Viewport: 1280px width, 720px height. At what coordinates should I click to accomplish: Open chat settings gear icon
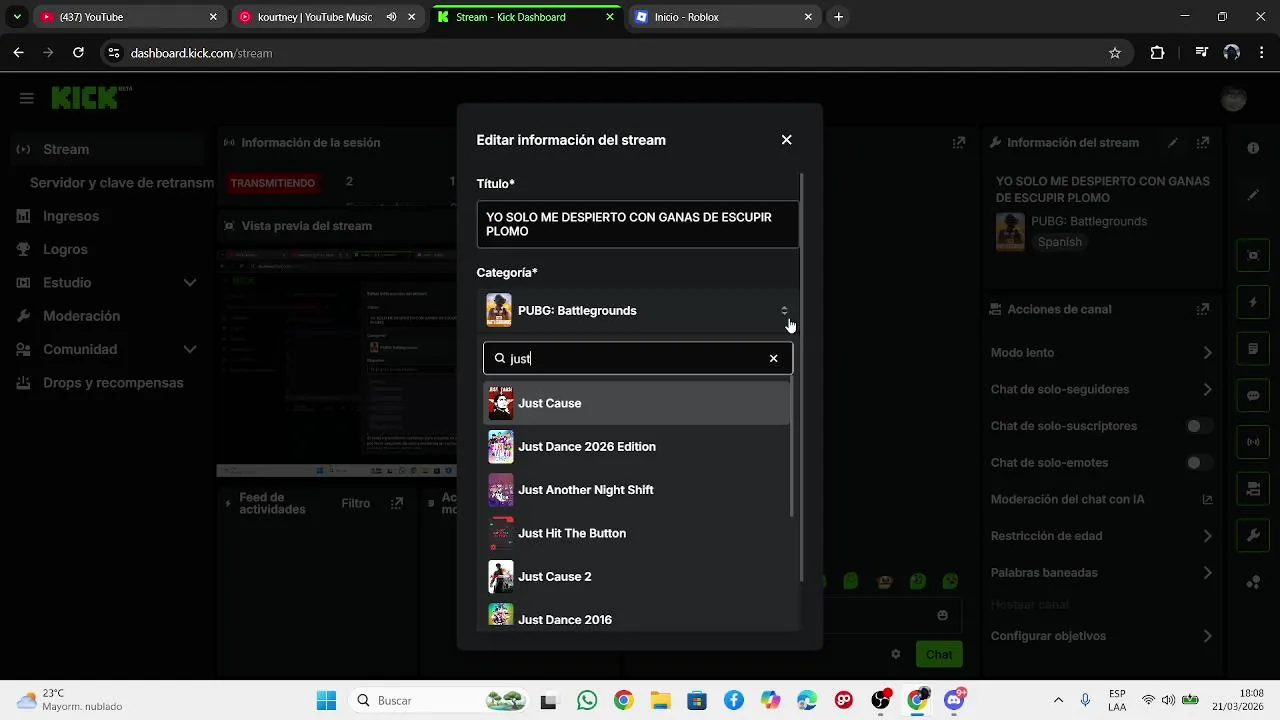pyautogui.click(x=896, y=654)
